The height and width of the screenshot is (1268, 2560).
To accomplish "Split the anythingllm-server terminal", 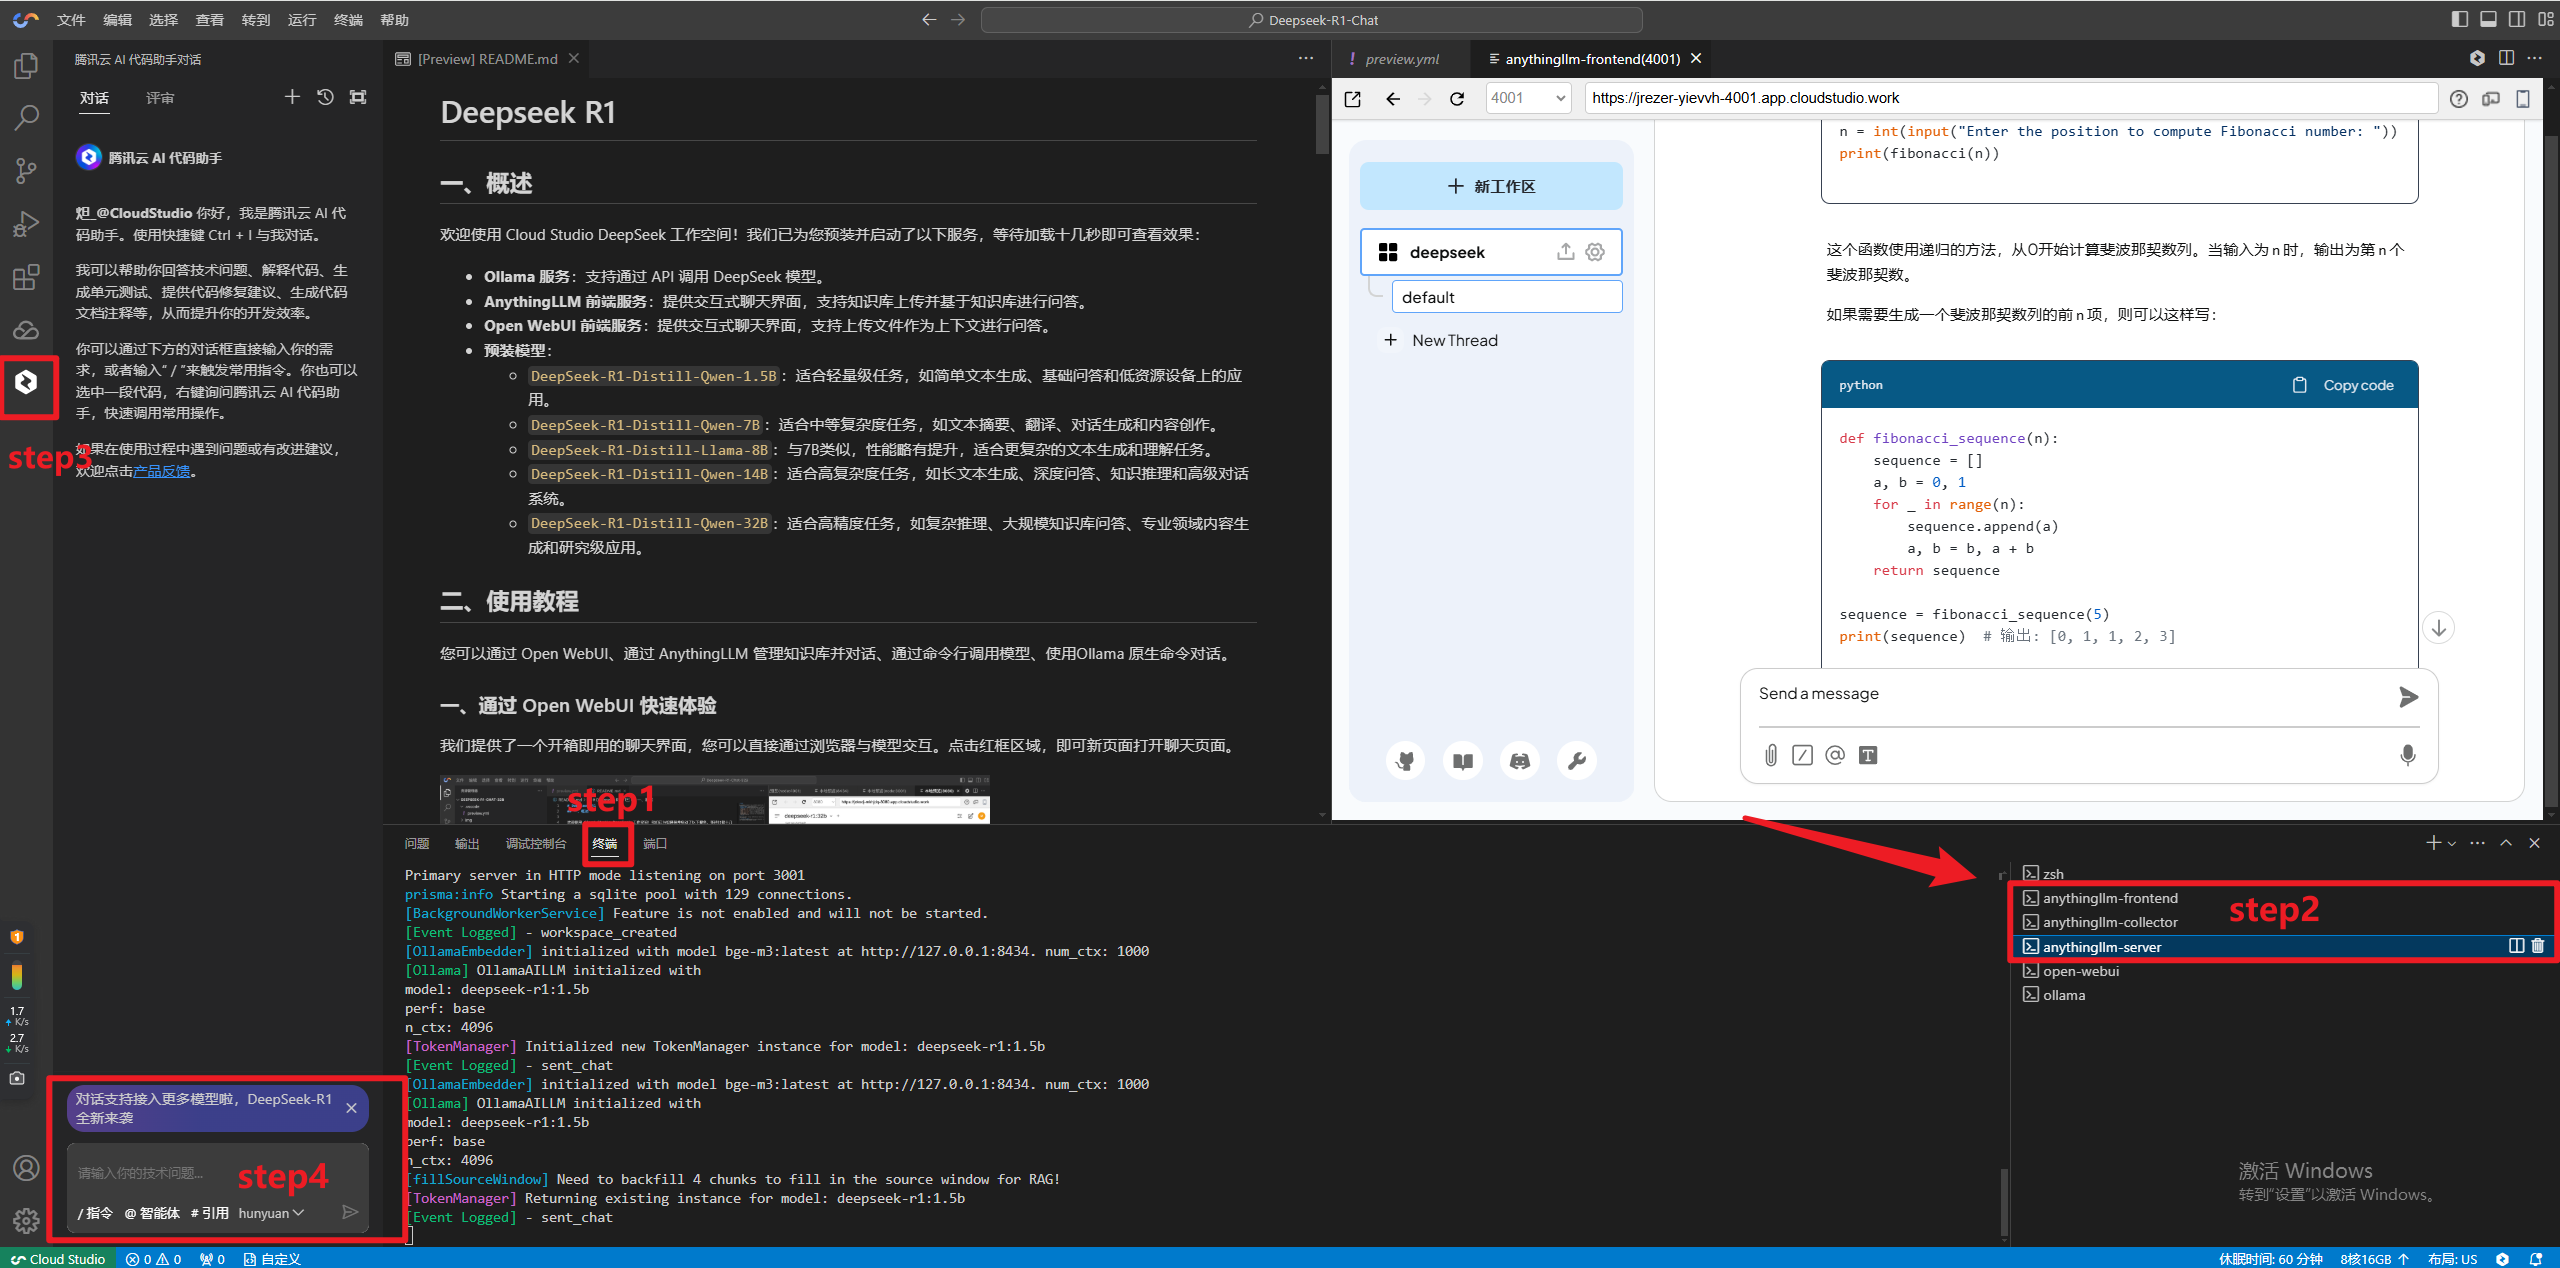I will [2516, 946].
